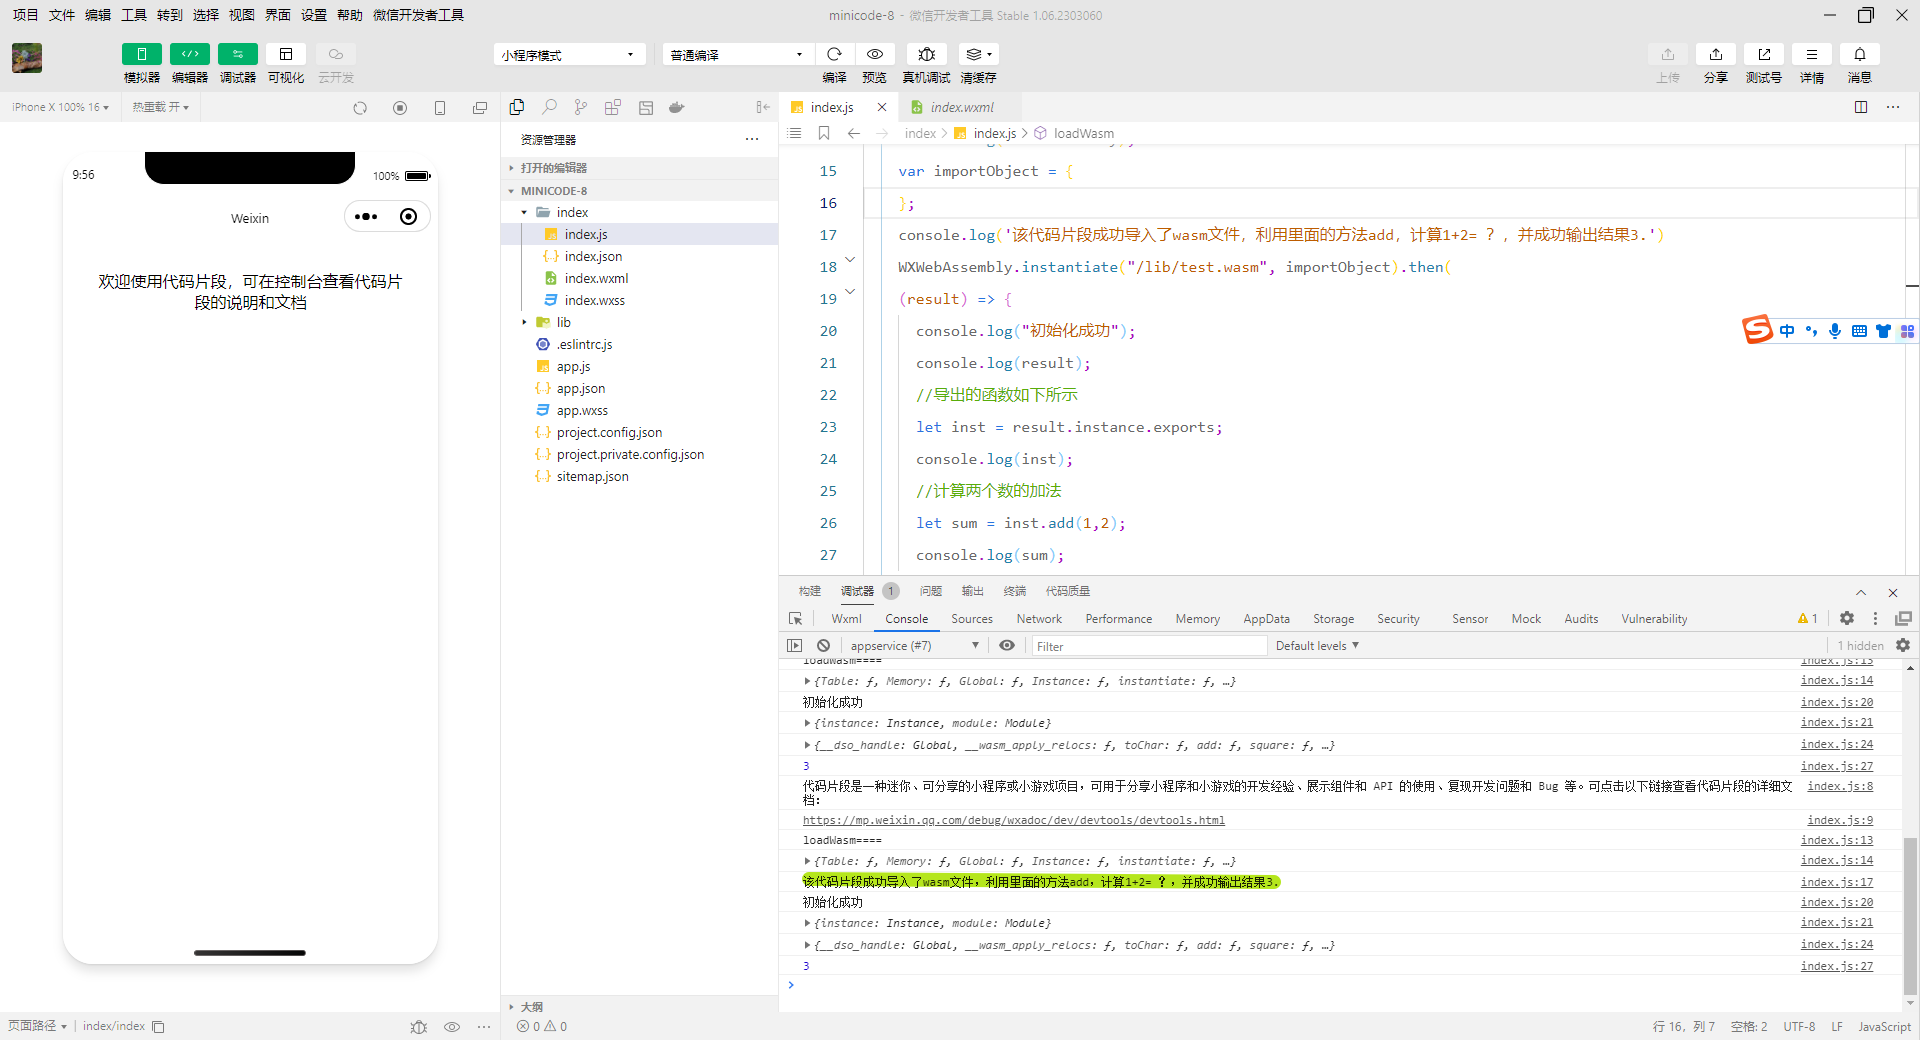The width and height of the screenshot is (1920, 1040).
Task: Switch to the 输出 output tab
Action: pyautogui.click(x=973, y=591)
